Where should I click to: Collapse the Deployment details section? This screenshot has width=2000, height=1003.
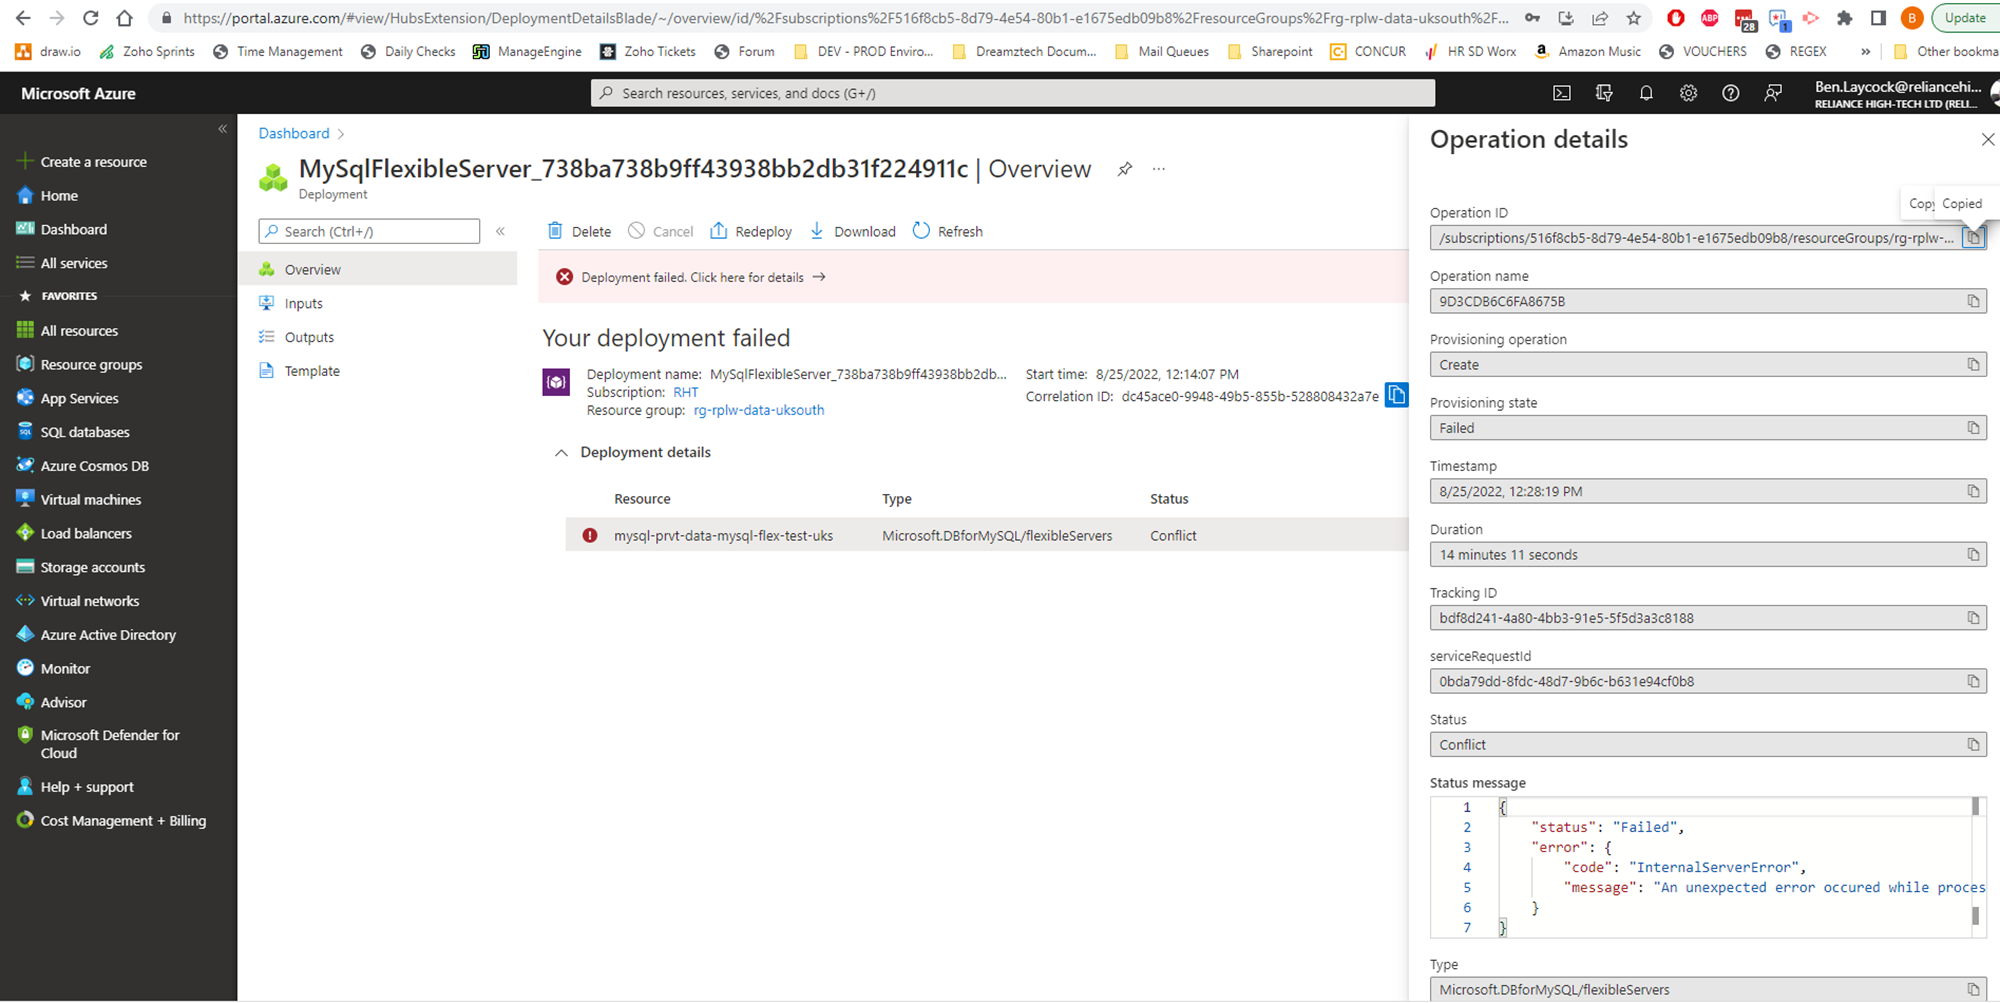(x=561, y=452)
